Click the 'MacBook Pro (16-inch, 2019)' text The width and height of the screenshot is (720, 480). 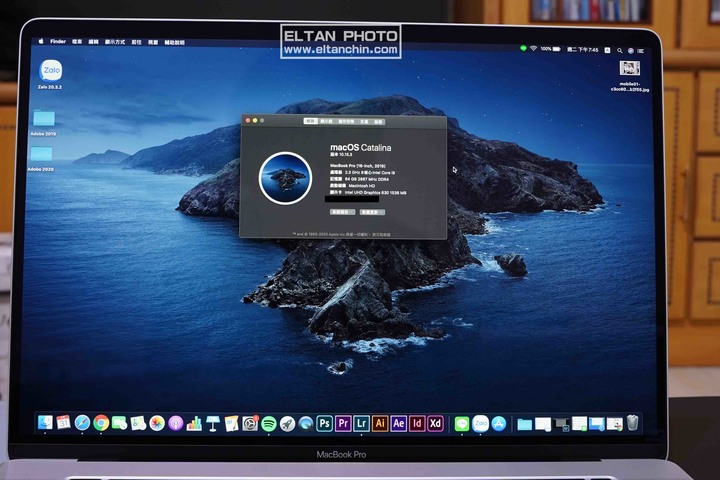click(x=358, y=165)
